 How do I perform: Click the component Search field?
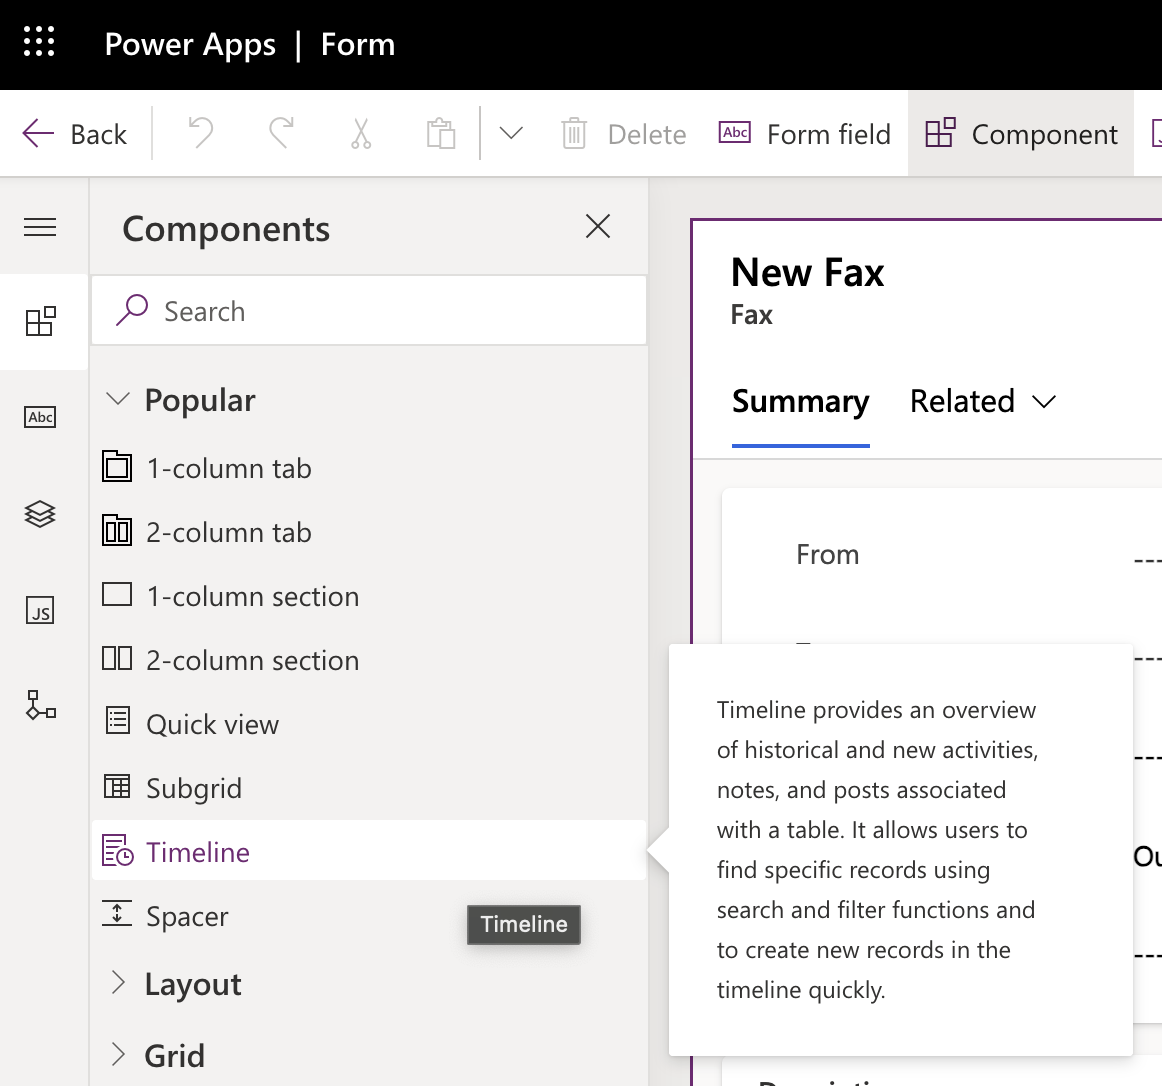369,311
